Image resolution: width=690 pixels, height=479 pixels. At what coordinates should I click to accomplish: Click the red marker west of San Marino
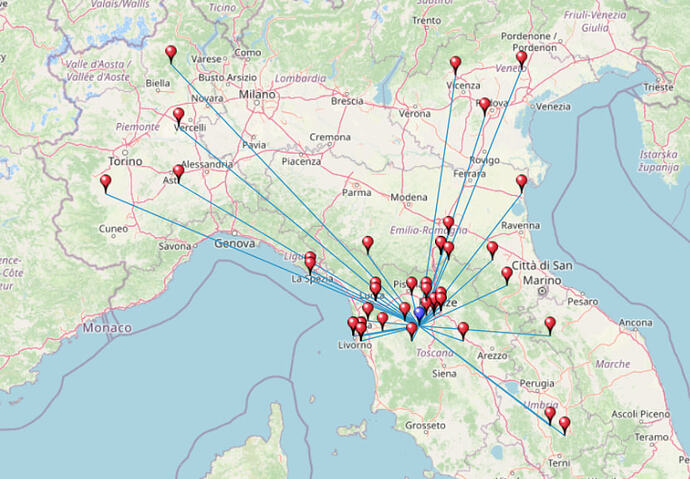[507, 273]
